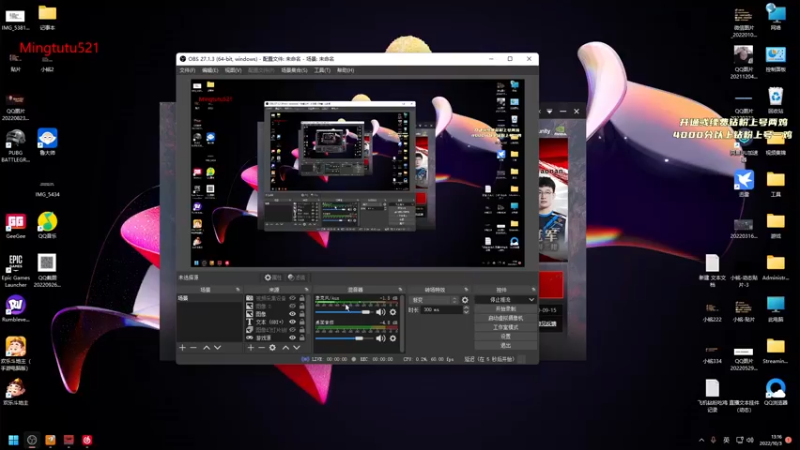Open the scene transition type dropdown
800x450 pixels.
434,300
